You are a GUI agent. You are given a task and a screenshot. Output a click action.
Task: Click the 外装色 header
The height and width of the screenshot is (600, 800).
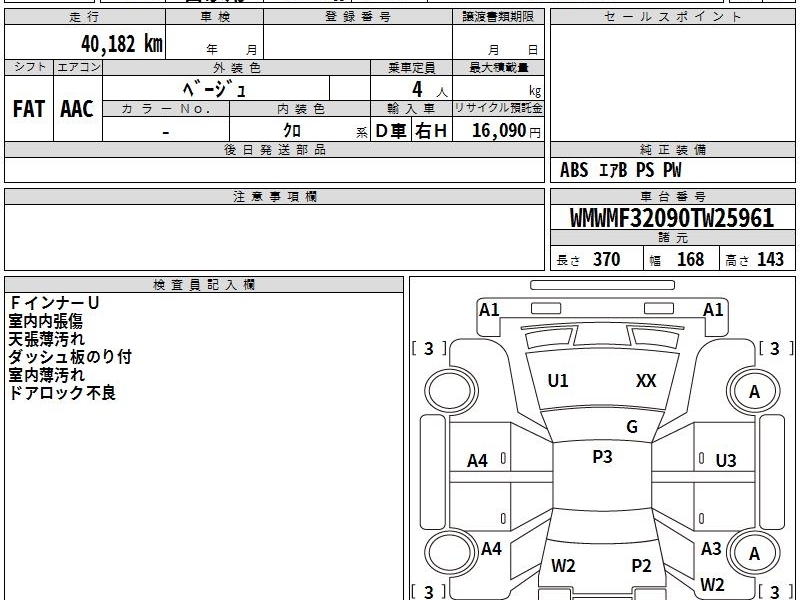point(237,67)
